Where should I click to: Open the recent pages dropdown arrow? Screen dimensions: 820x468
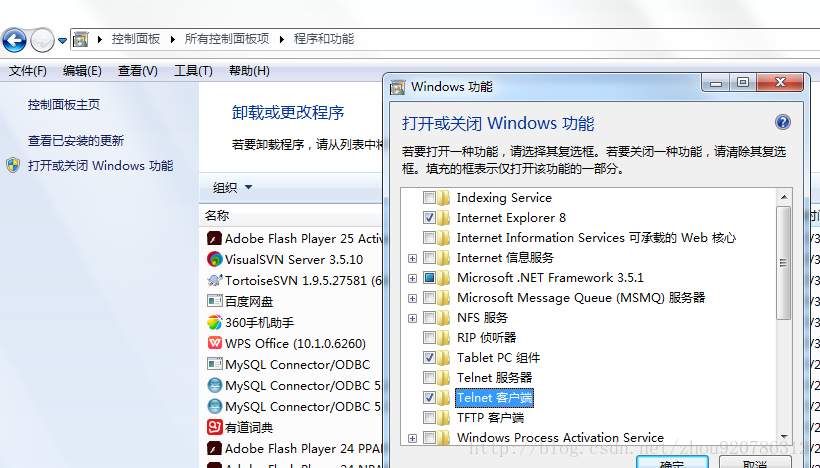[62, 40]
